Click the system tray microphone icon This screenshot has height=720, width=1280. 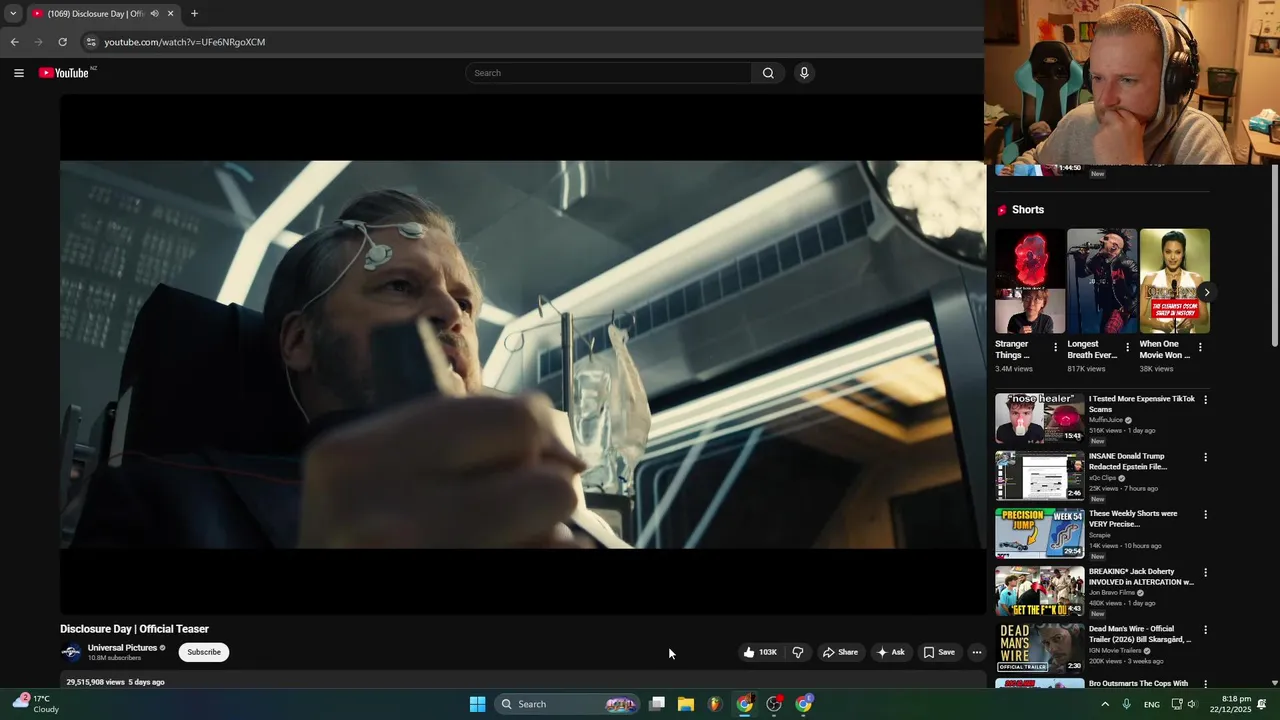coord(1126,704)
